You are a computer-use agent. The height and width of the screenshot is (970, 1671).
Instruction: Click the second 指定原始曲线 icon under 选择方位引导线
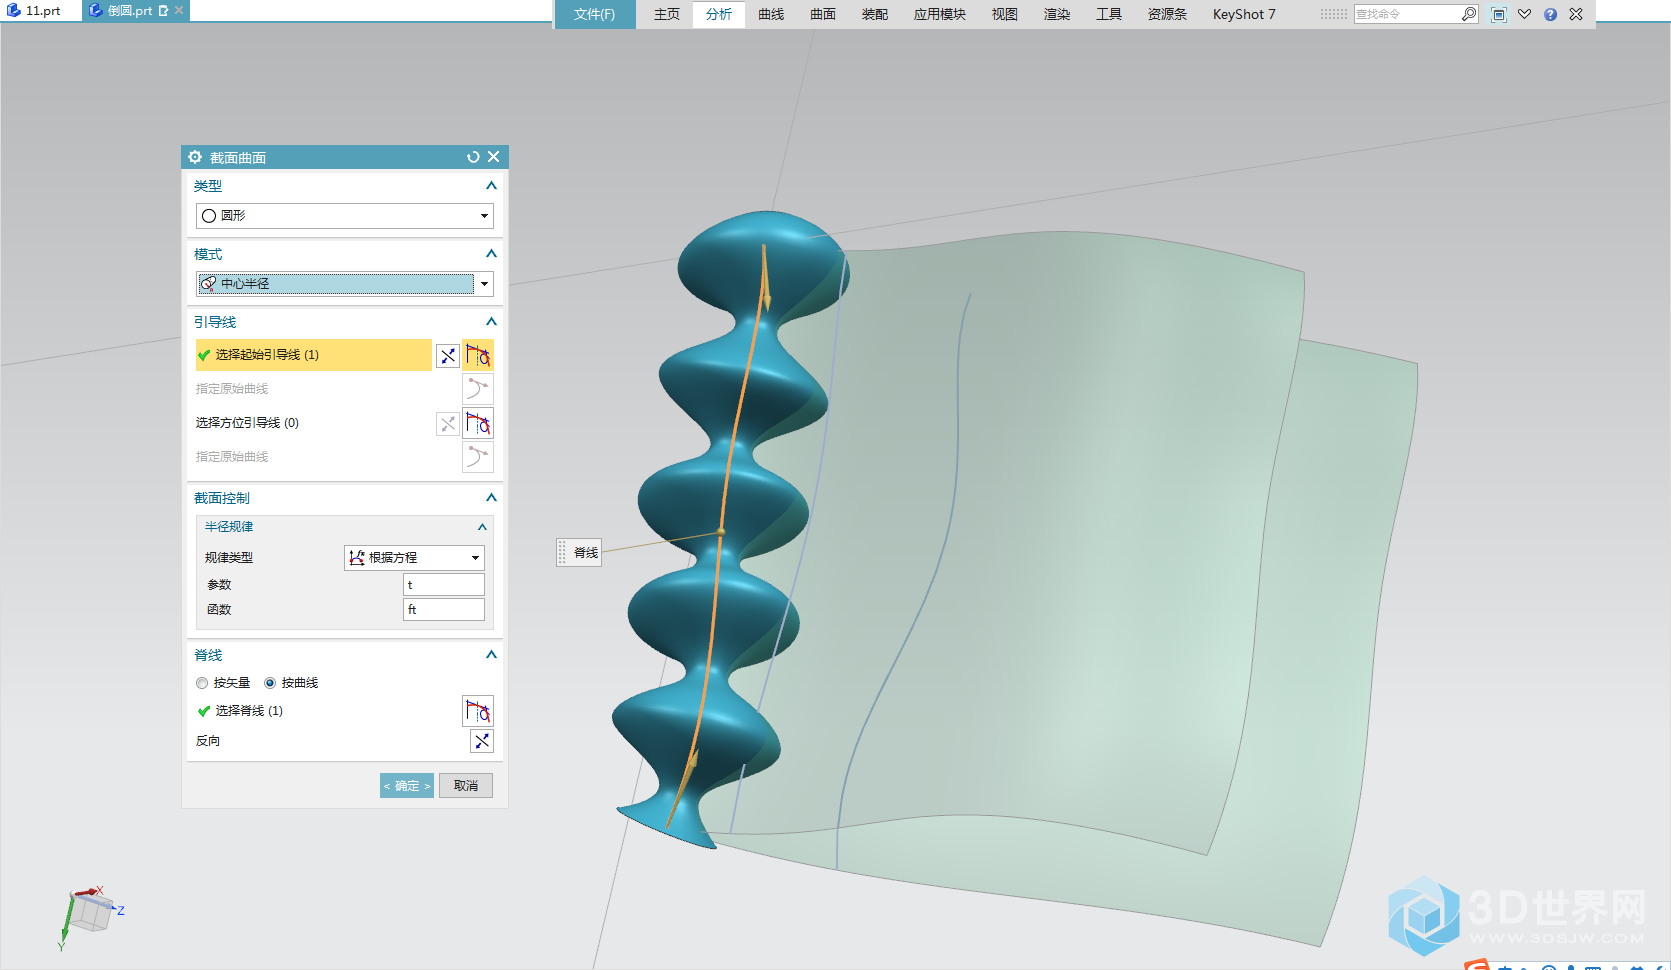(x=478, y=457)
